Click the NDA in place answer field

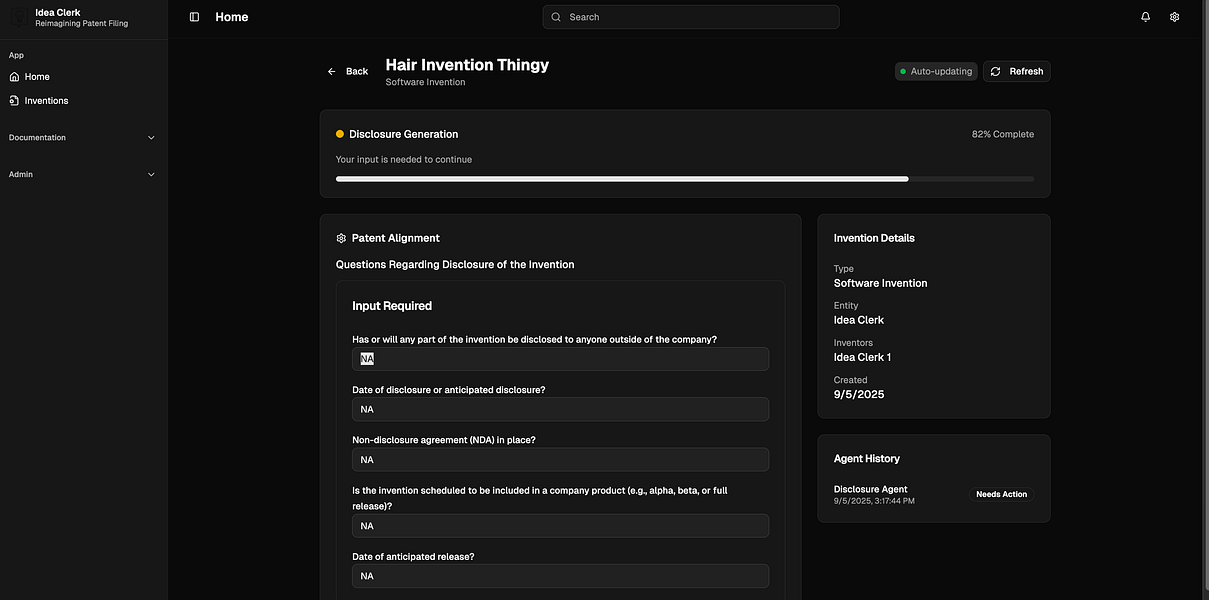tap(560, 460)
